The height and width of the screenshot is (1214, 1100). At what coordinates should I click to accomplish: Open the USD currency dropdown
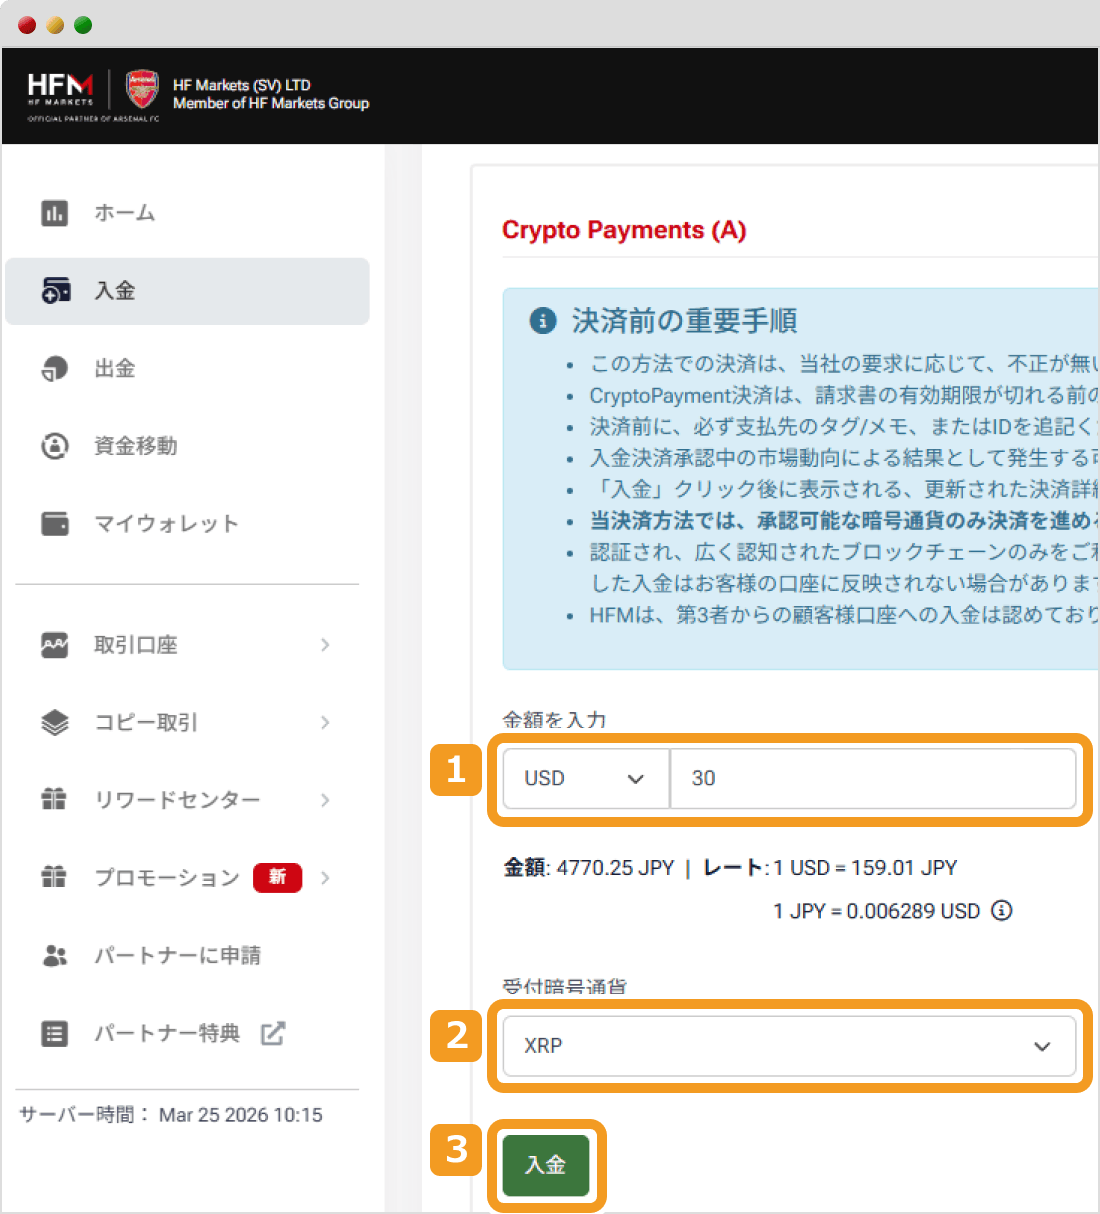click(x=584, y=779)
